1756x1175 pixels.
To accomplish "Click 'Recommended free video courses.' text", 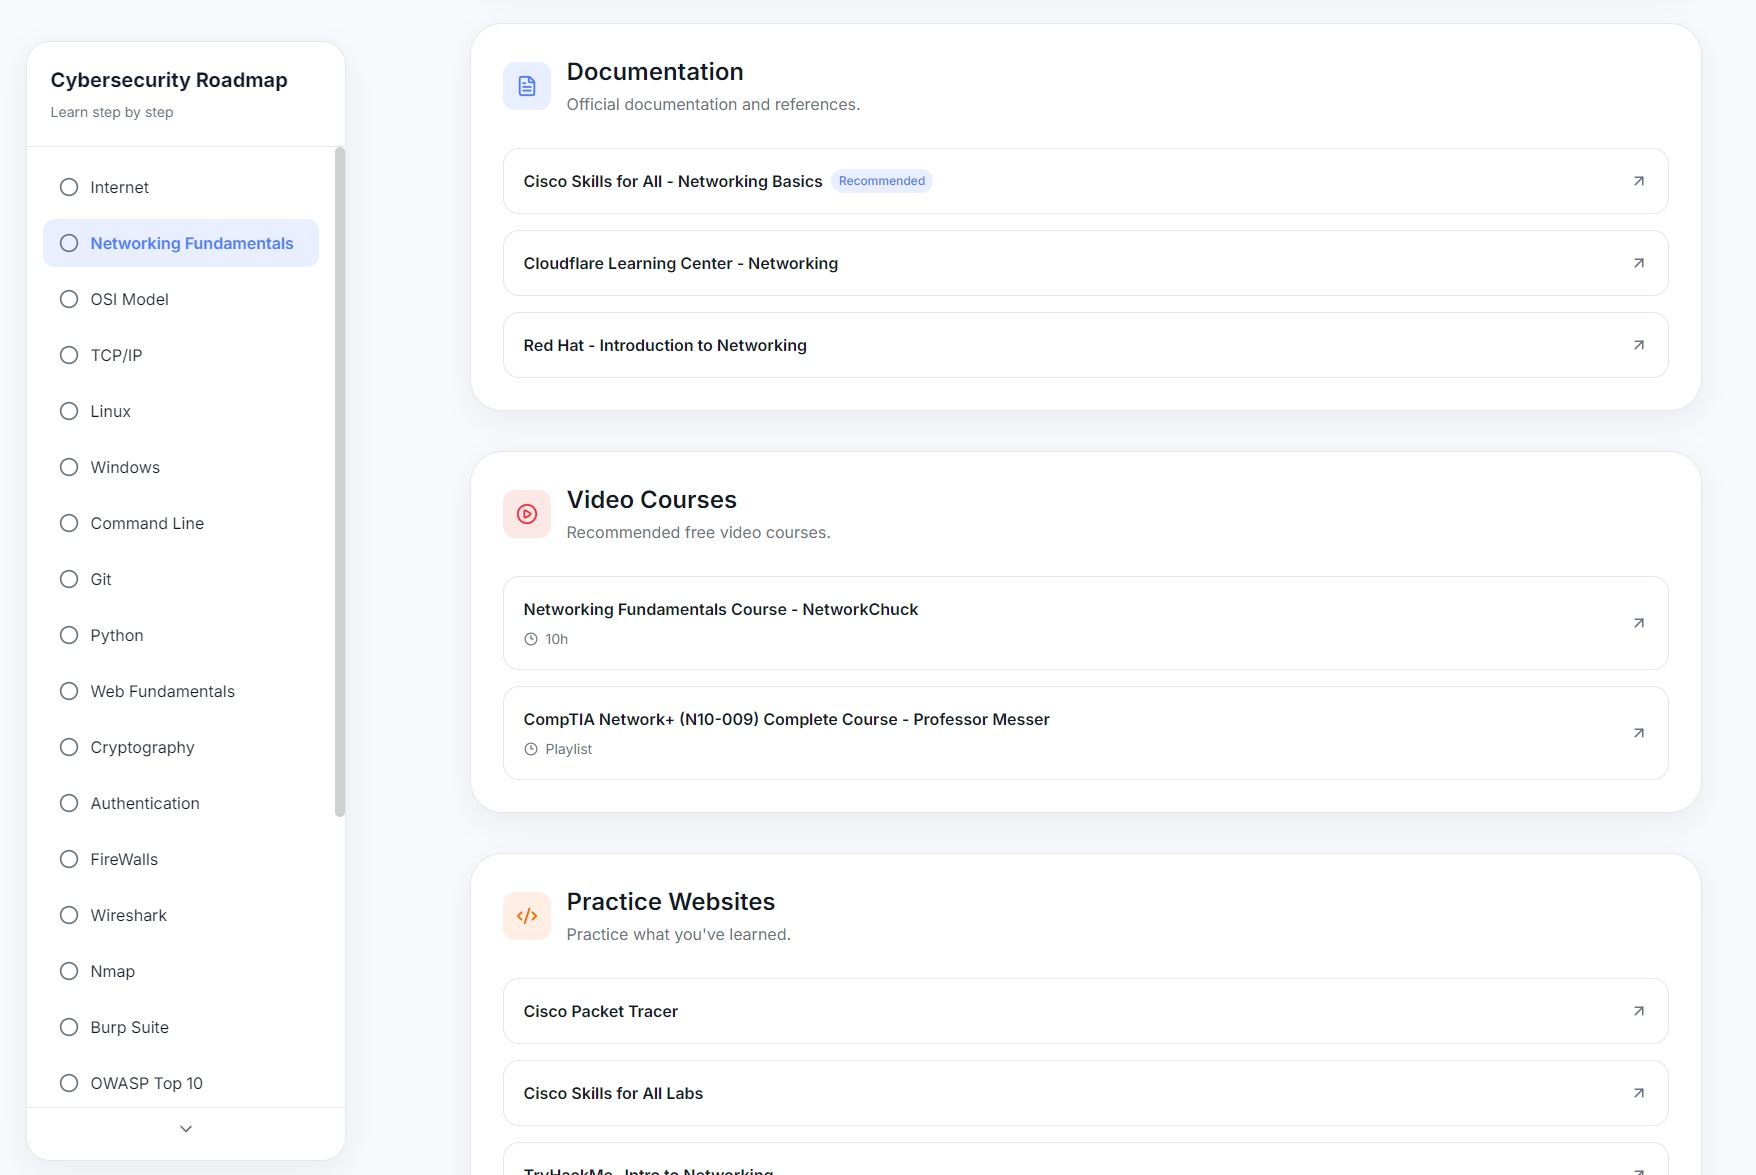I will 699,532.
